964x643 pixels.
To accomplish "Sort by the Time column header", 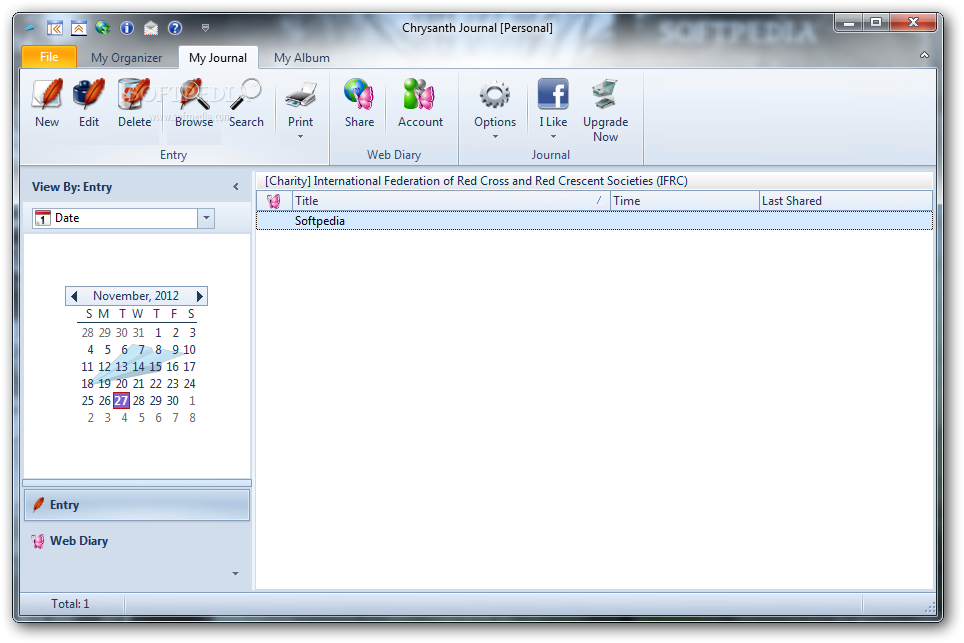I will [x=685, y=201].
